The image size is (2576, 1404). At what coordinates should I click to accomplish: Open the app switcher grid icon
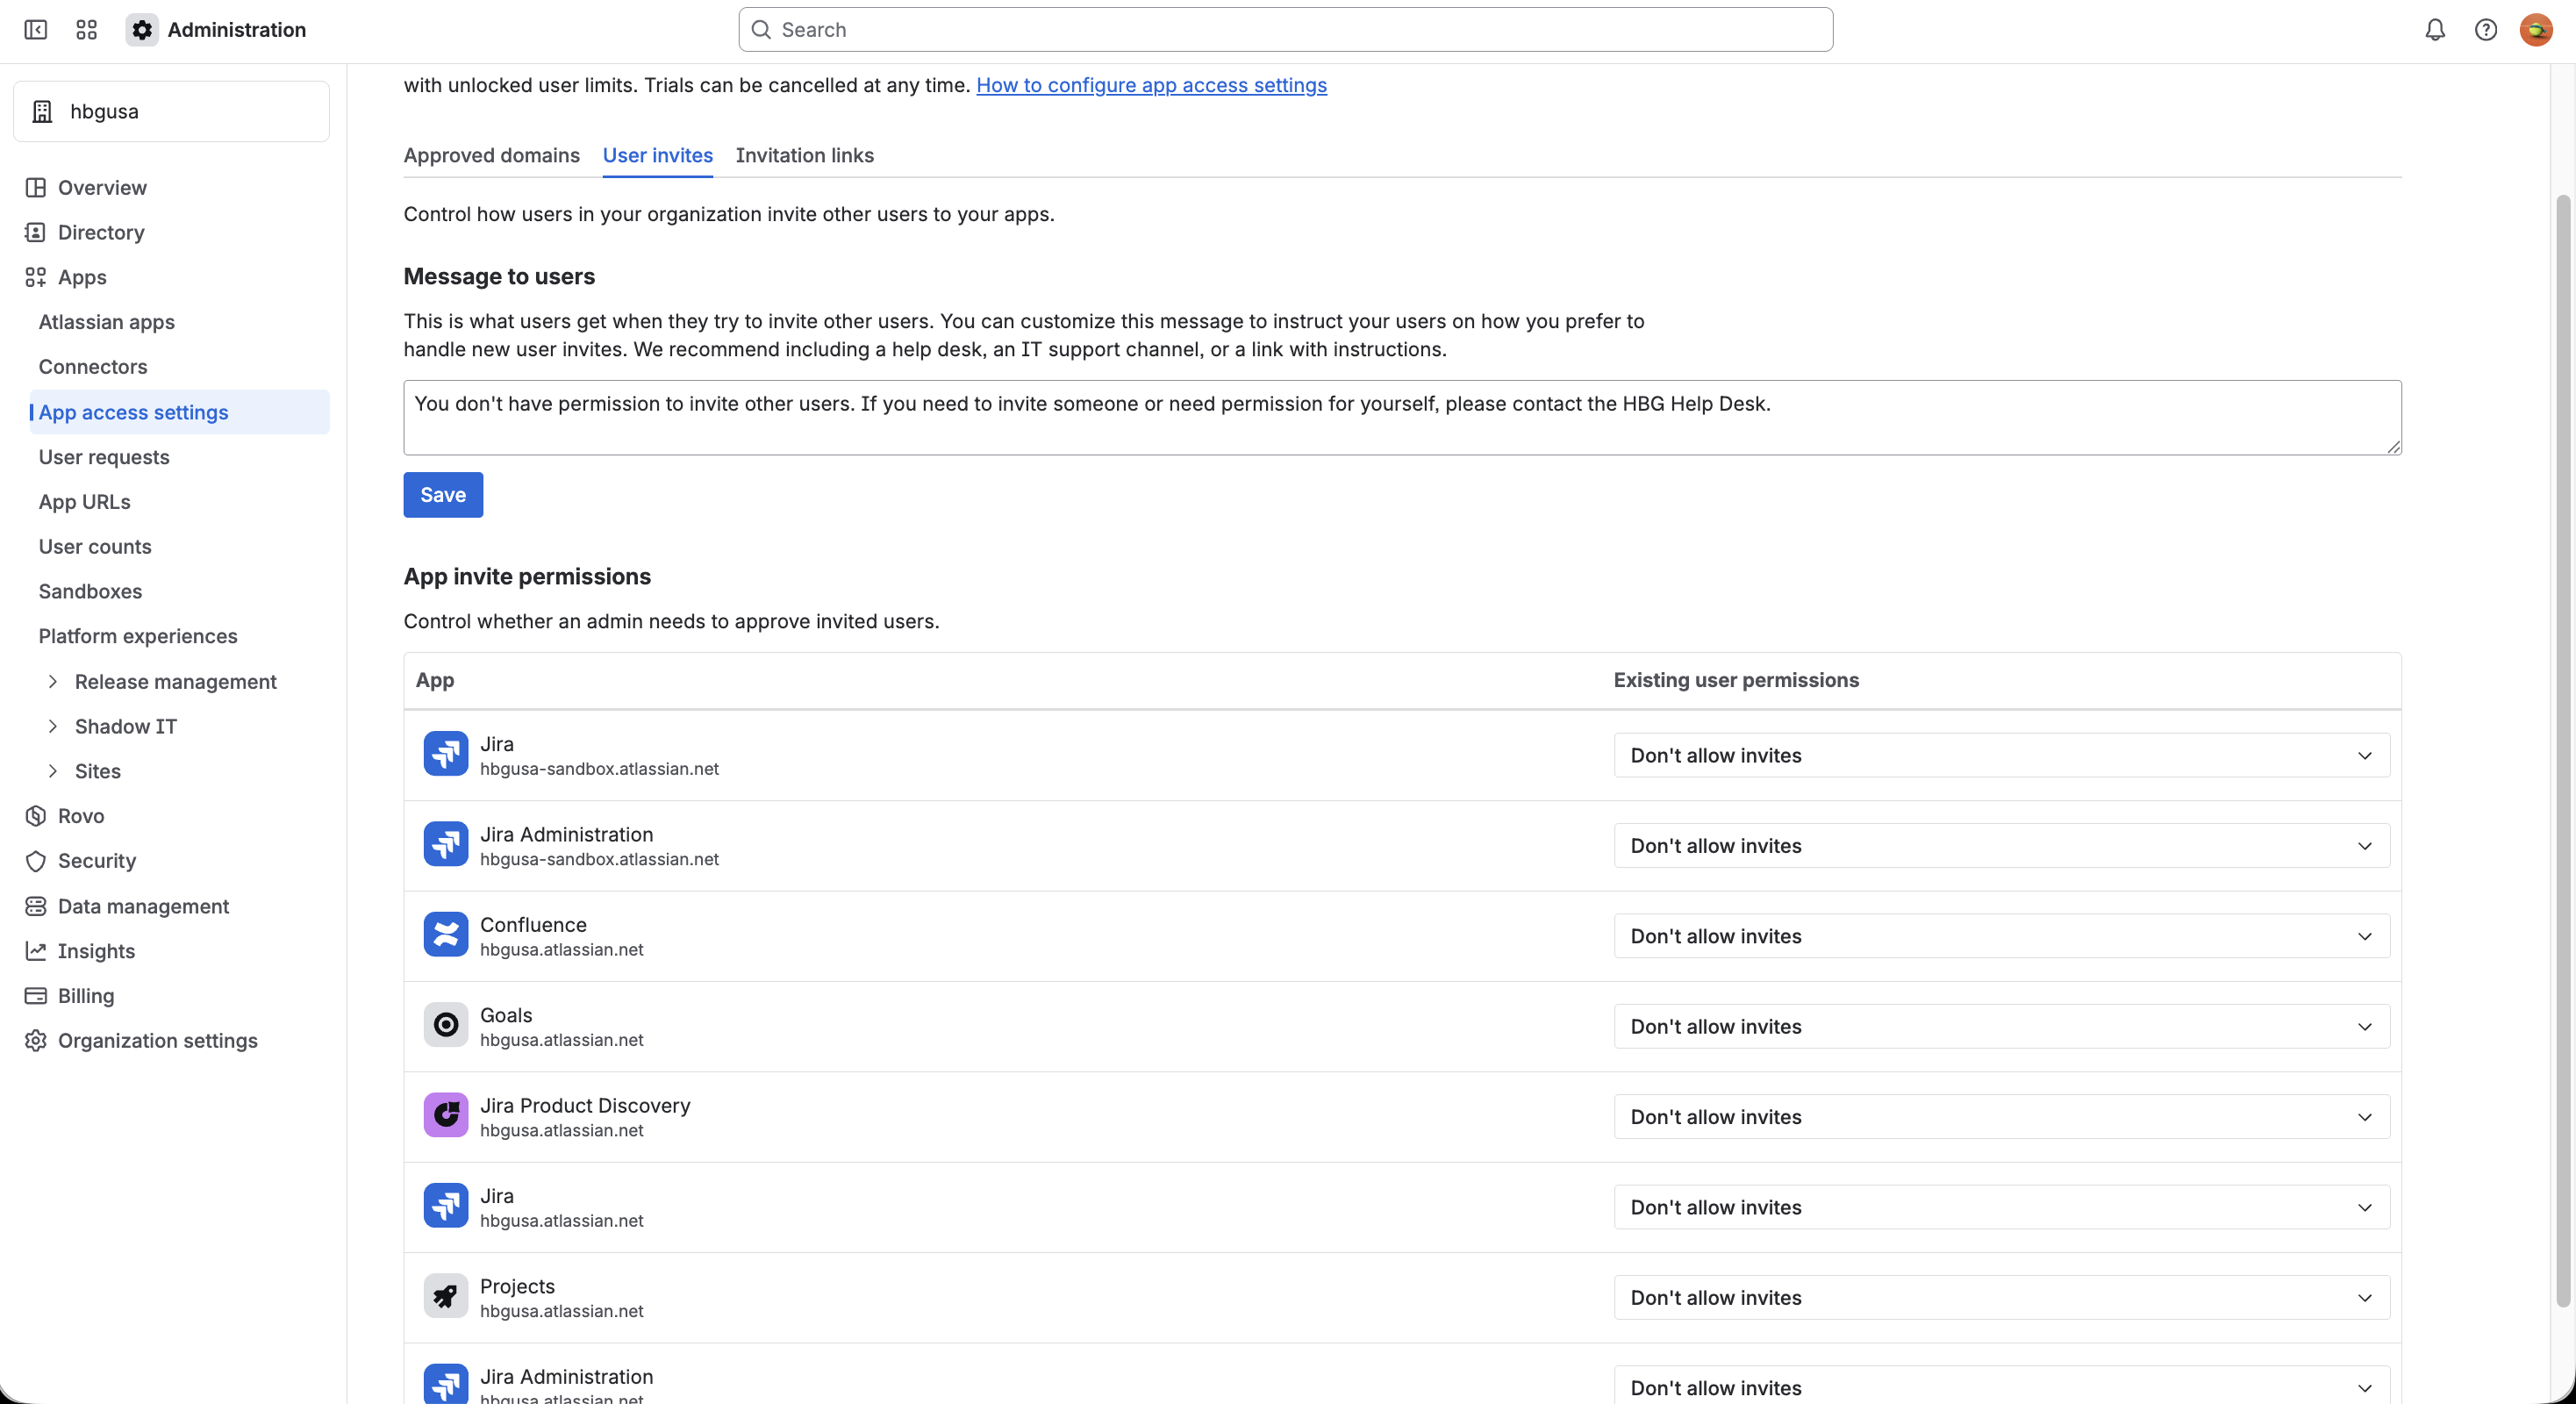pos(87,30)
